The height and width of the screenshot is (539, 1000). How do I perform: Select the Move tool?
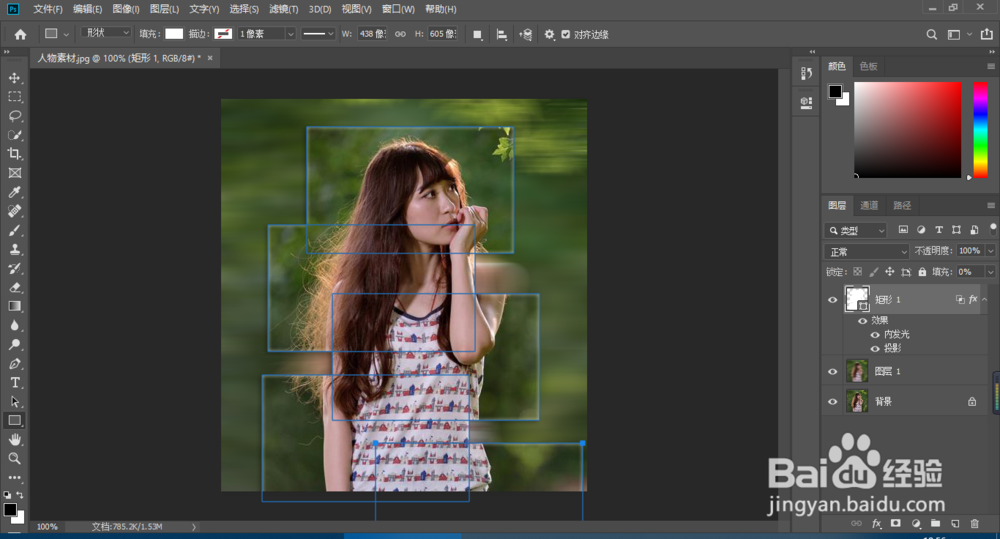[14, 78]
